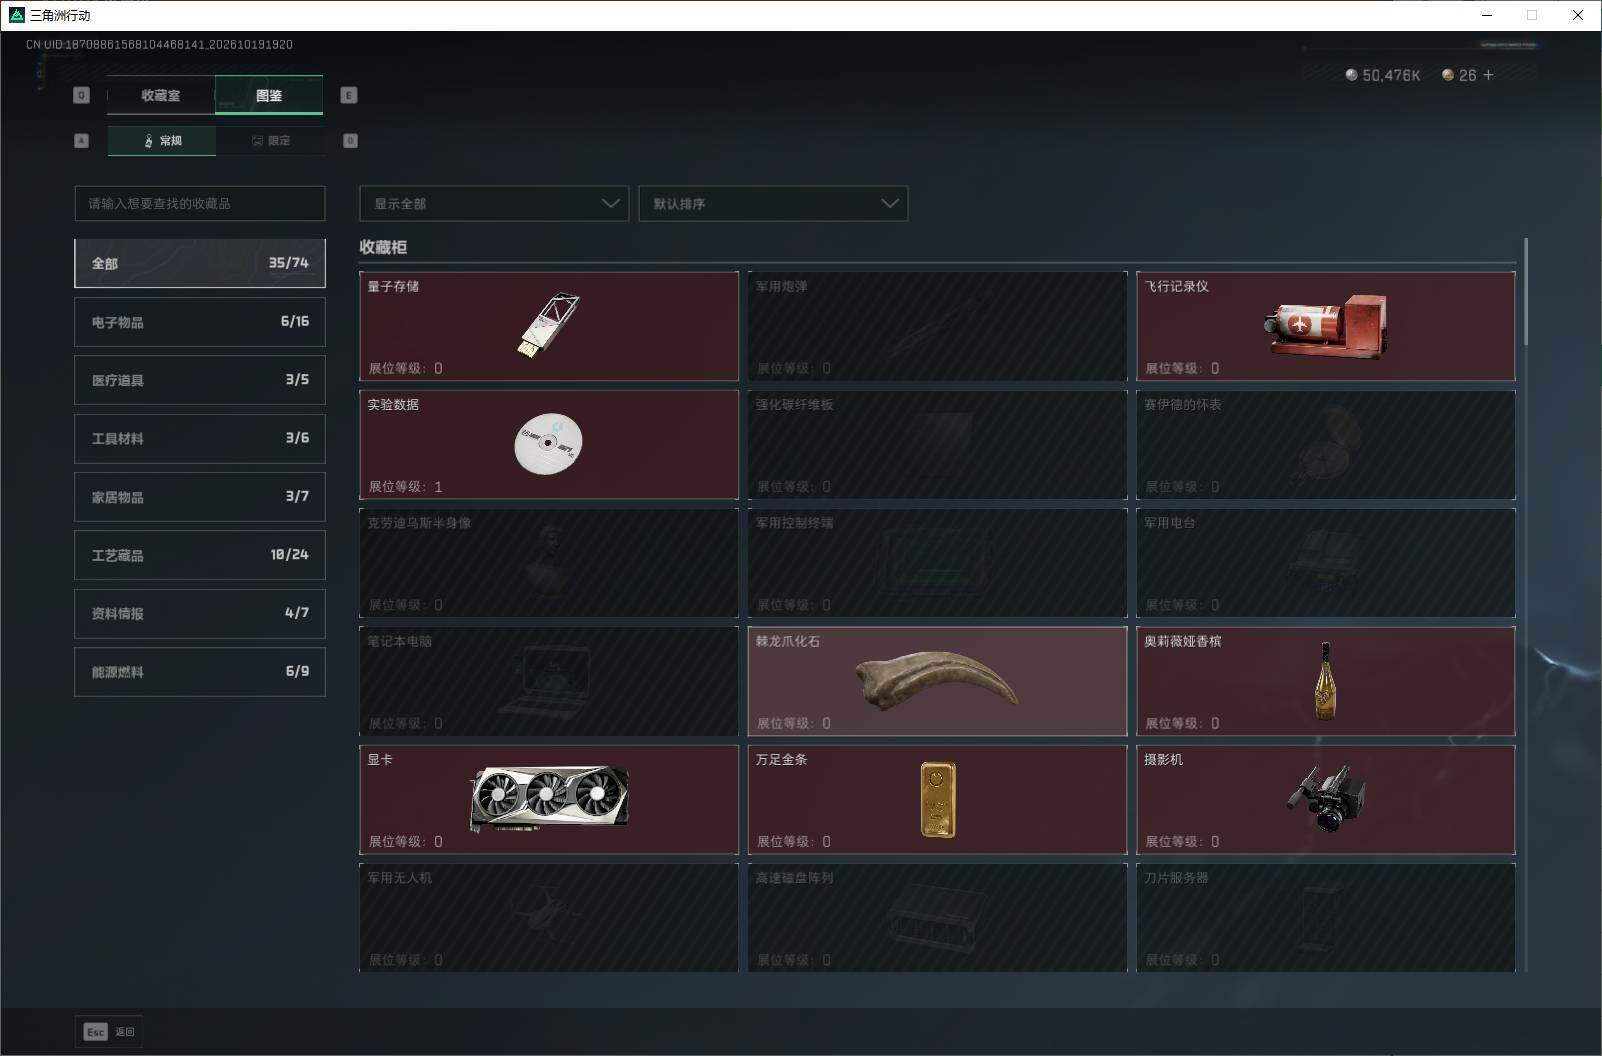1602x1056 pixels.
Task: Select the 工艺藏品 18/24 category
Action: point(200,555)
